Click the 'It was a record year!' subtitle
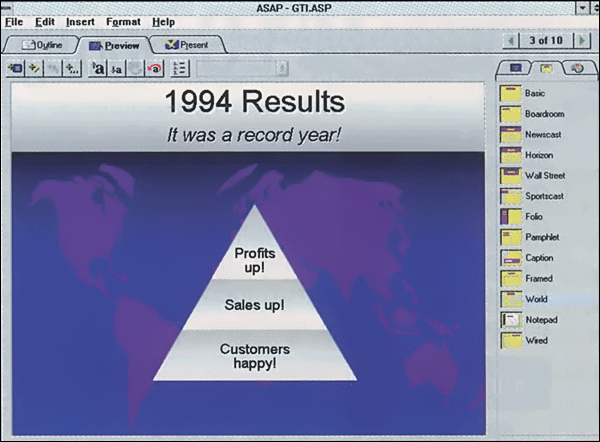The height and width of the screenshot is (442, 600). (x=254, y=135)
